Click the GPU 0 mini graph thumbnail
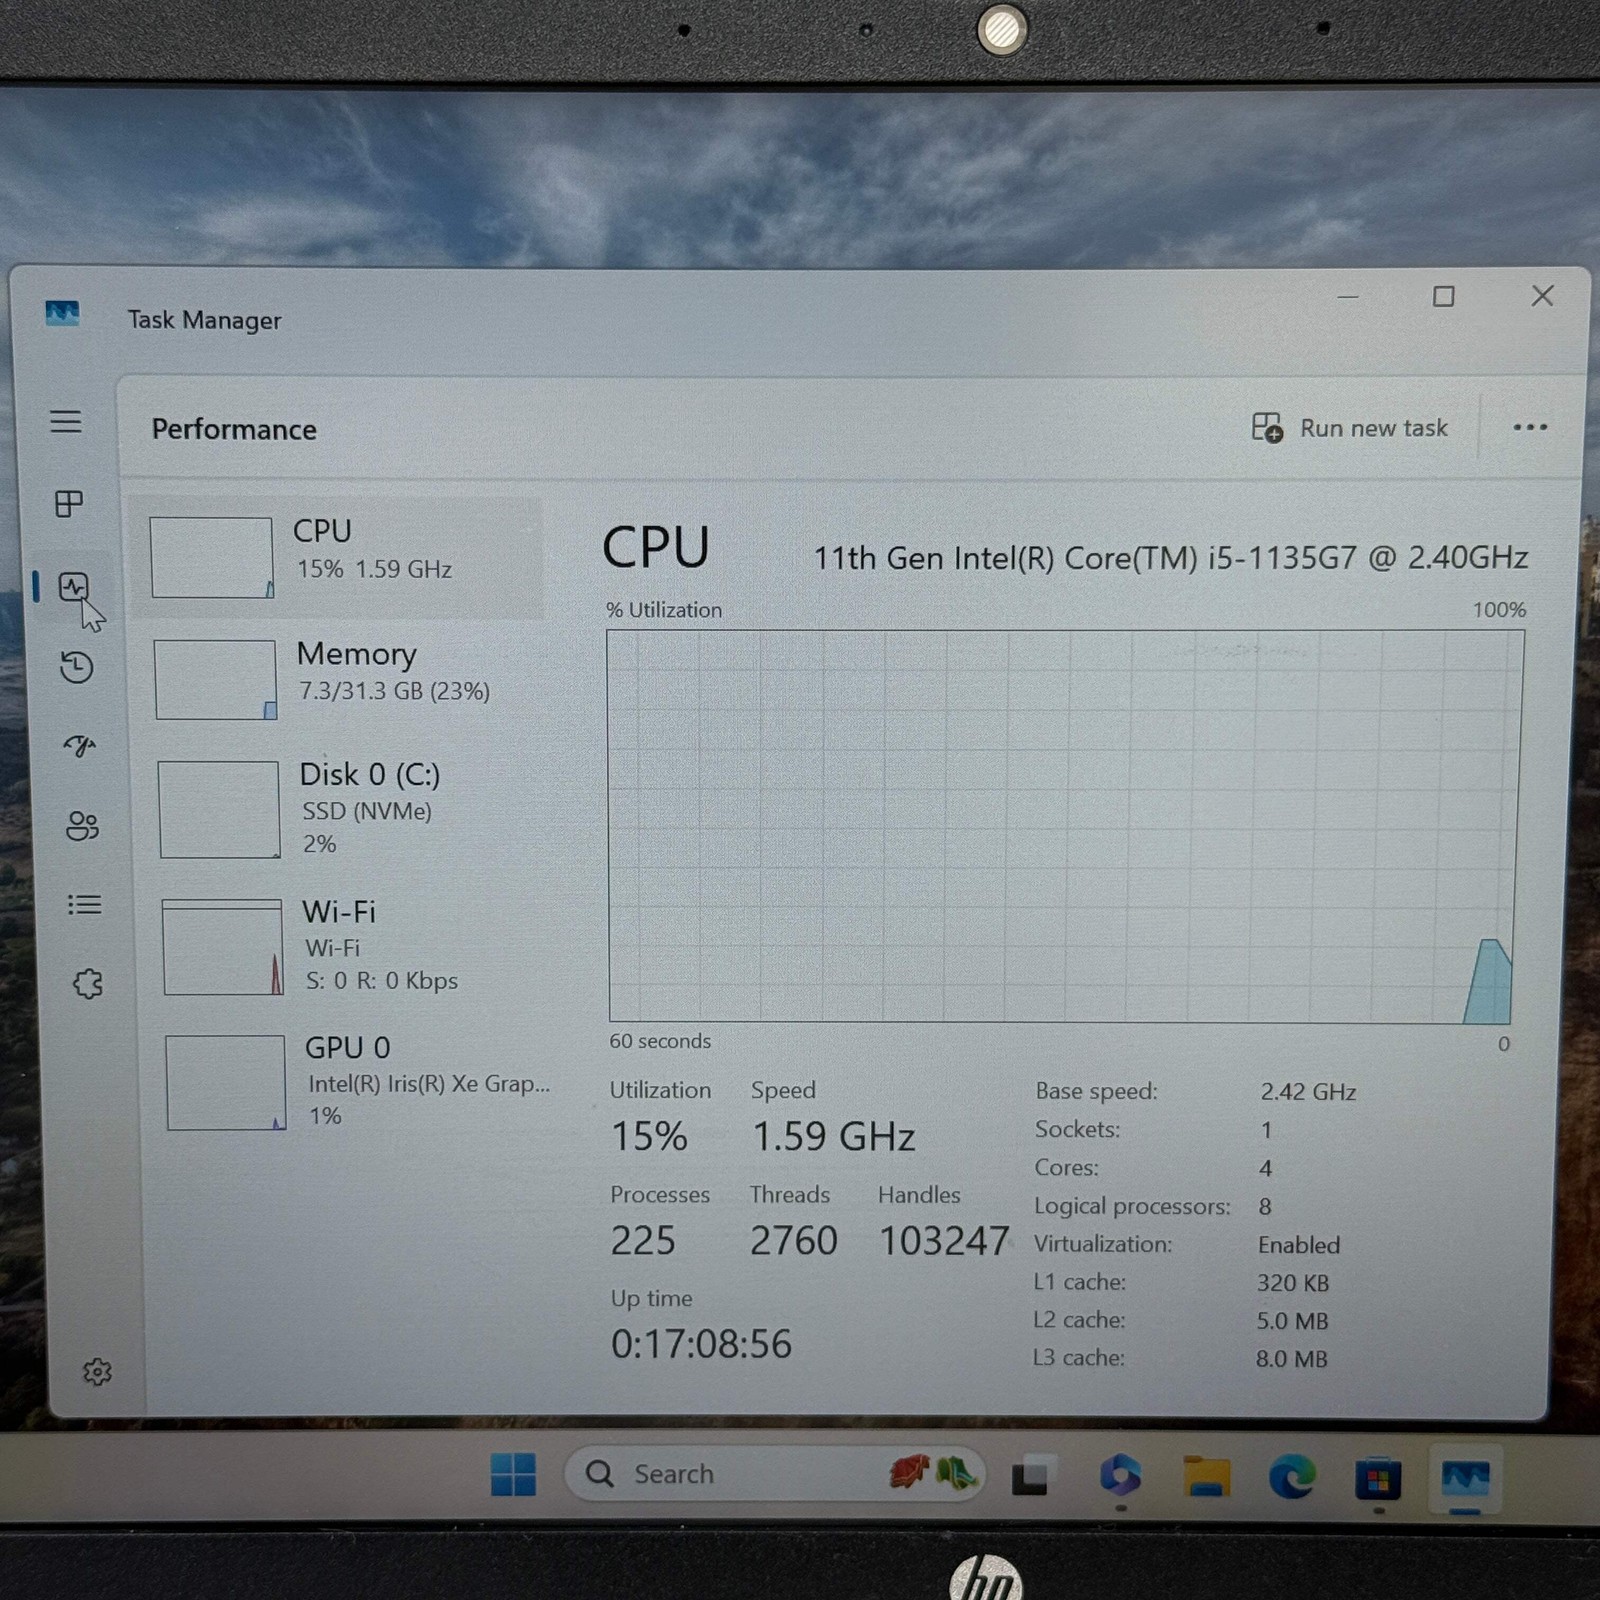 226,1083
